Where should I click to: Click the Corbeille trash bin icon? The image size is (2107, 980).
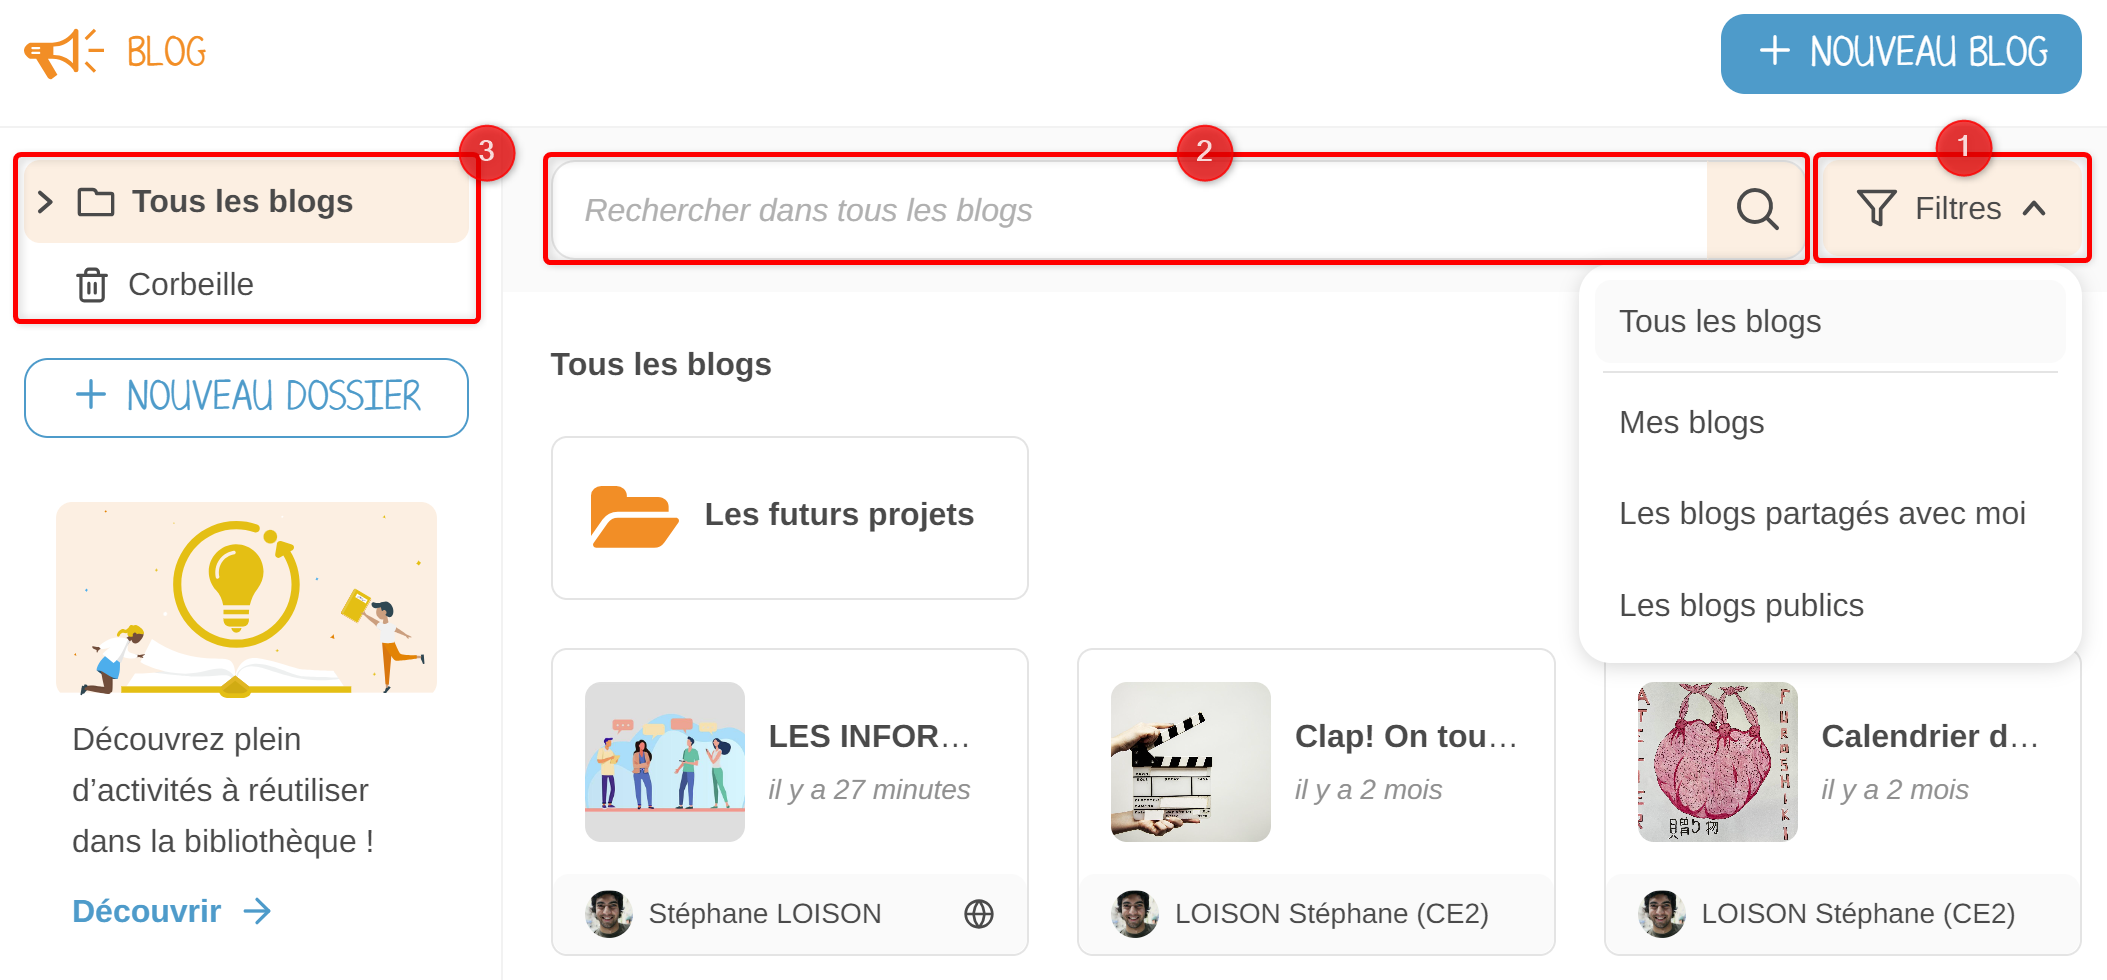click(x=92, y=285)
